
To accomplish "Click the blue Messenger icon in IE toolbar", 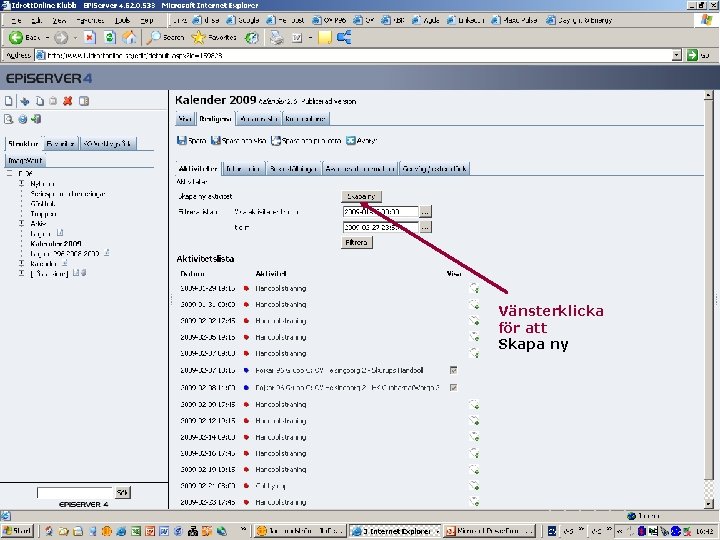I will [344, 37].
